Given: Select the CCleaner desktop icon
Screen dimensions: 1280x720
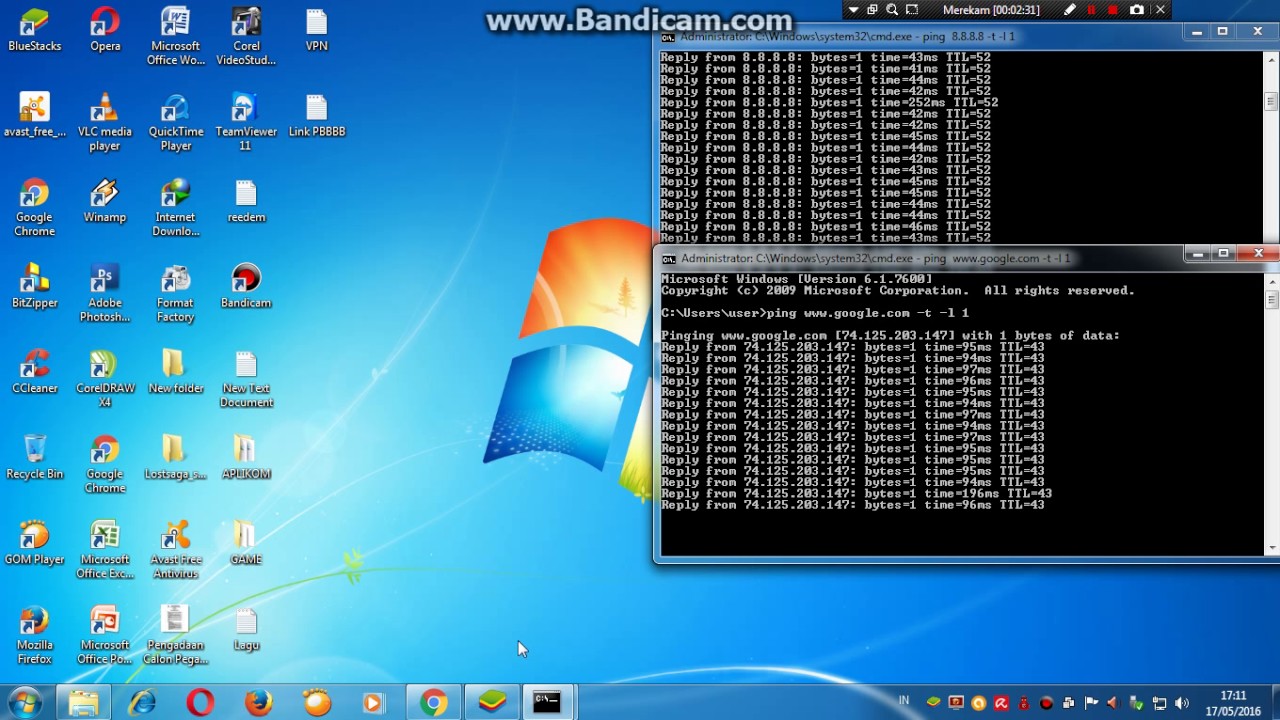Looking at the screenshot, I should coord(34,373).
